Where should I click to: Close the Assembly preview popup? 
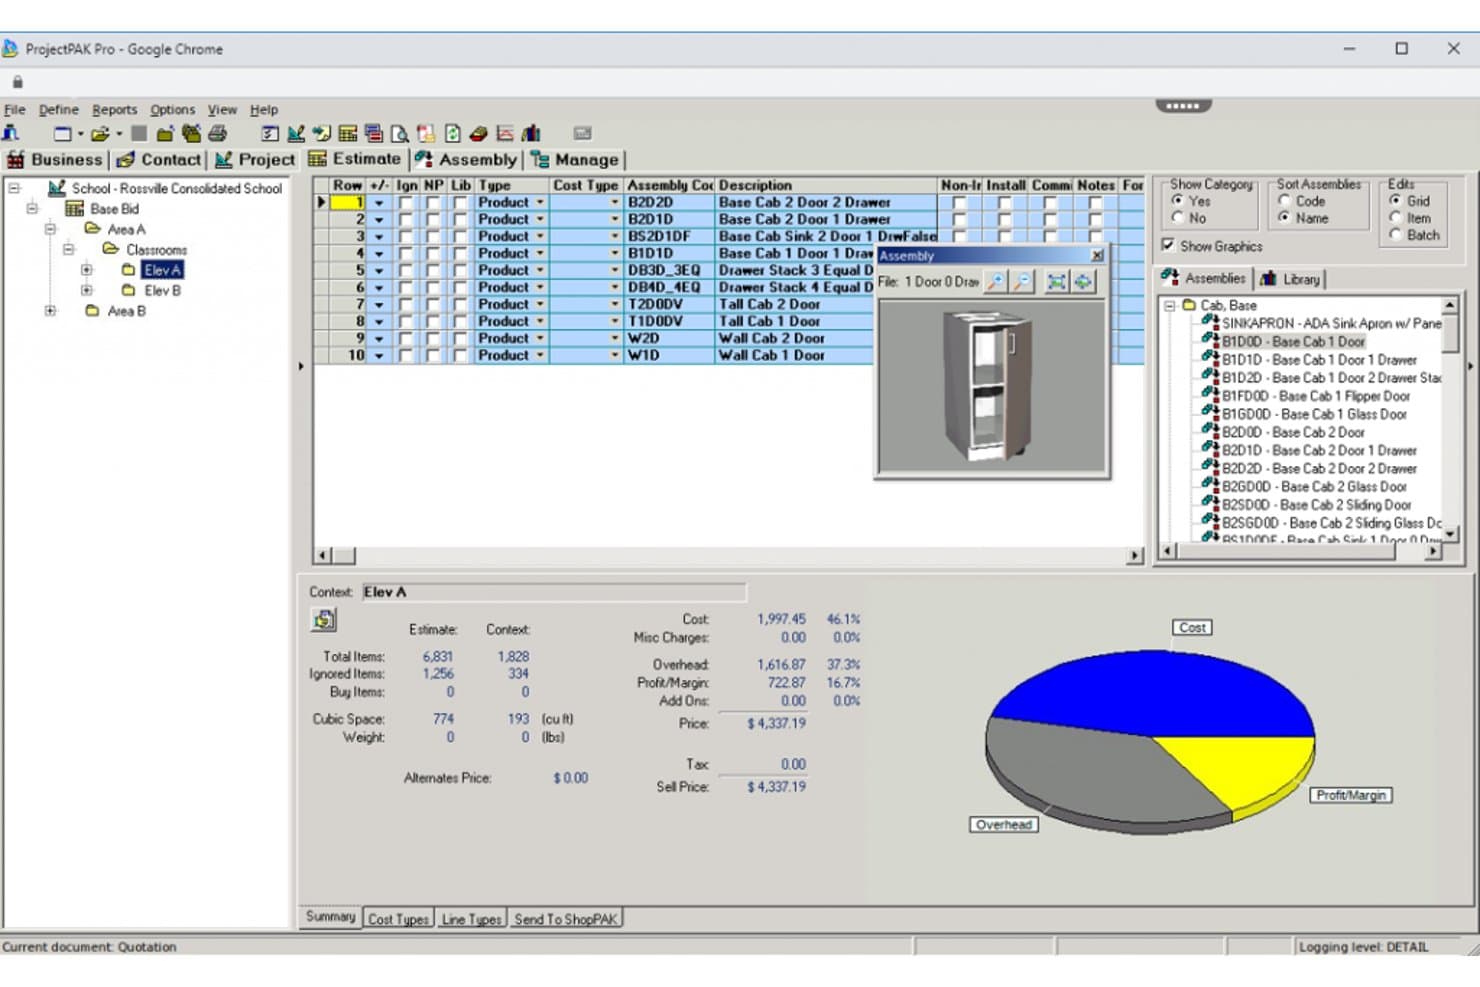[1097, 255]
